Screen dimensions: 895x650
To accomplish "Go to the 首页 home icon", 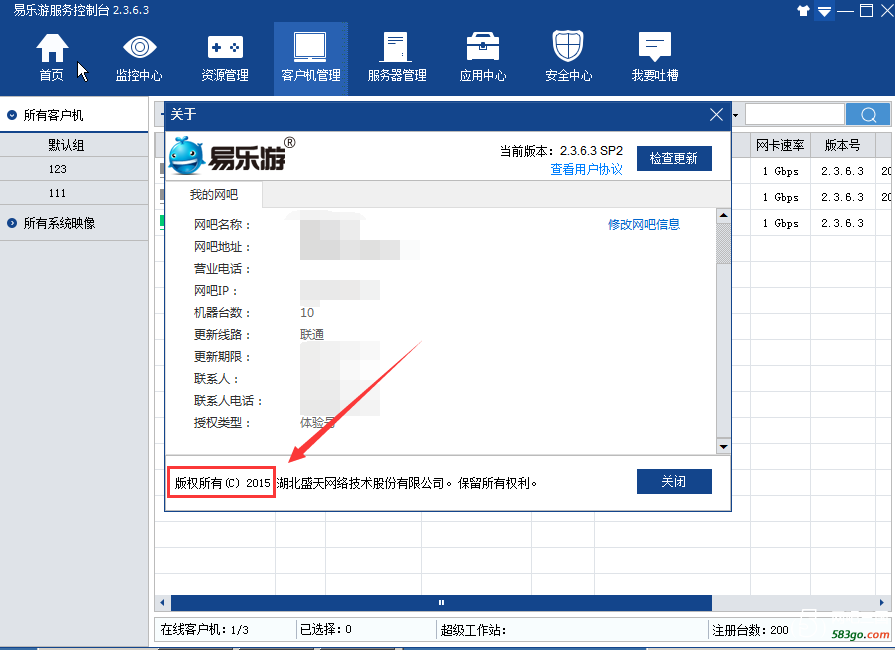I will 52,58.
